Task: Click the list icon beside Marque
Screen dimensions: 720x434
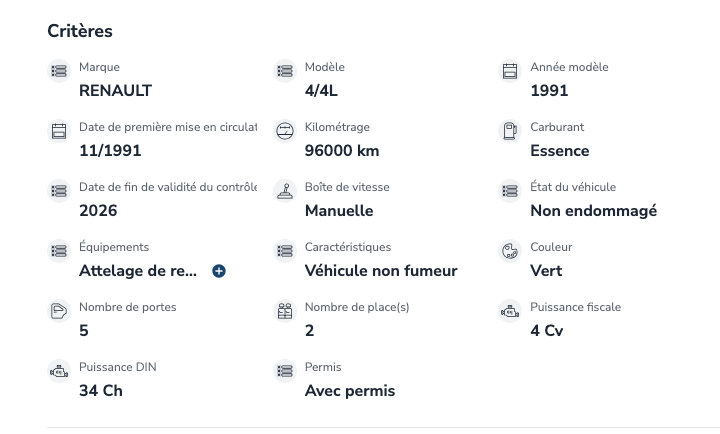Action: (x=59, y=71)
